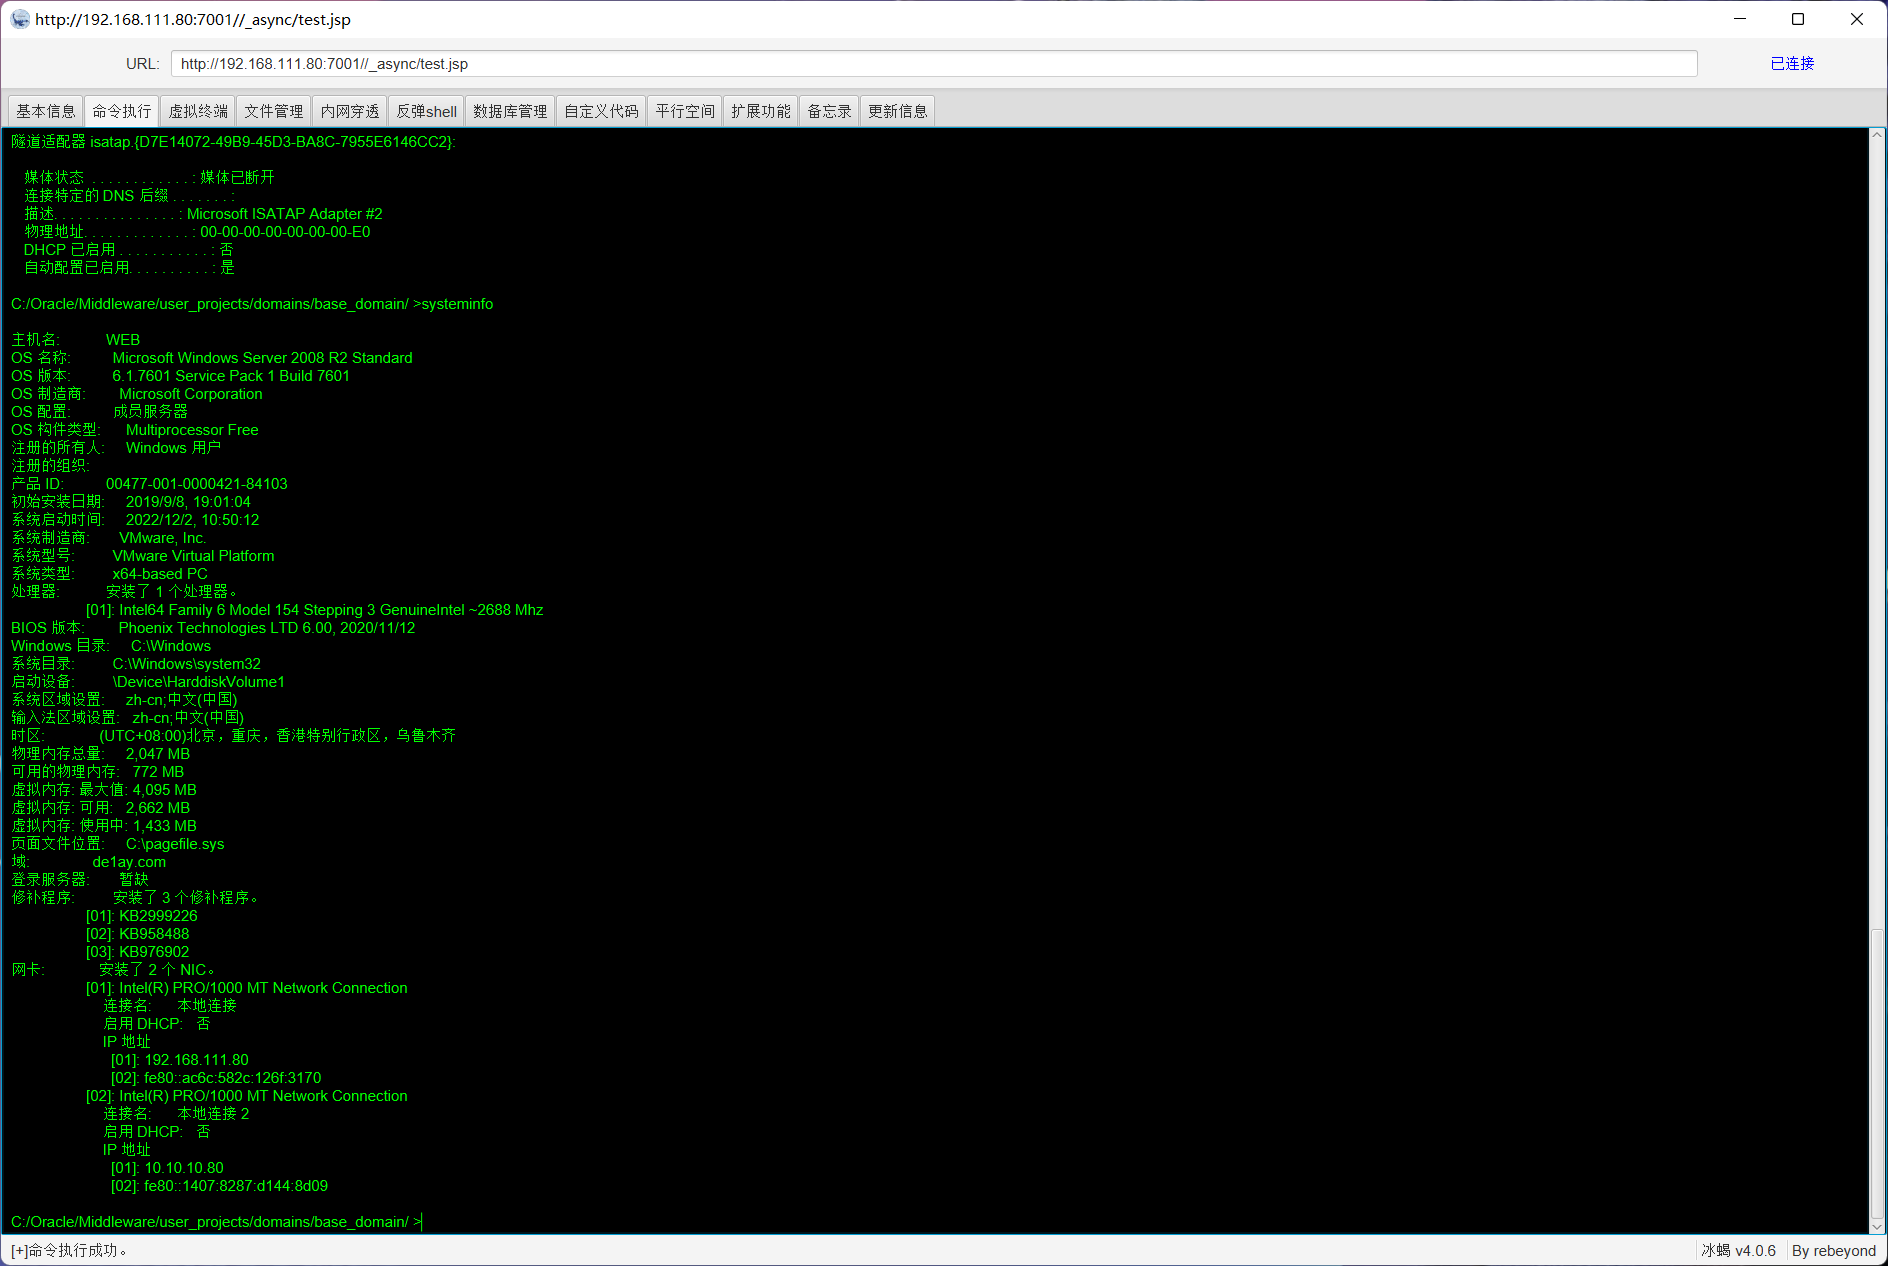Click the URL input field
This screenshot has width=1888, height=1266.
[x=934, y=64]
